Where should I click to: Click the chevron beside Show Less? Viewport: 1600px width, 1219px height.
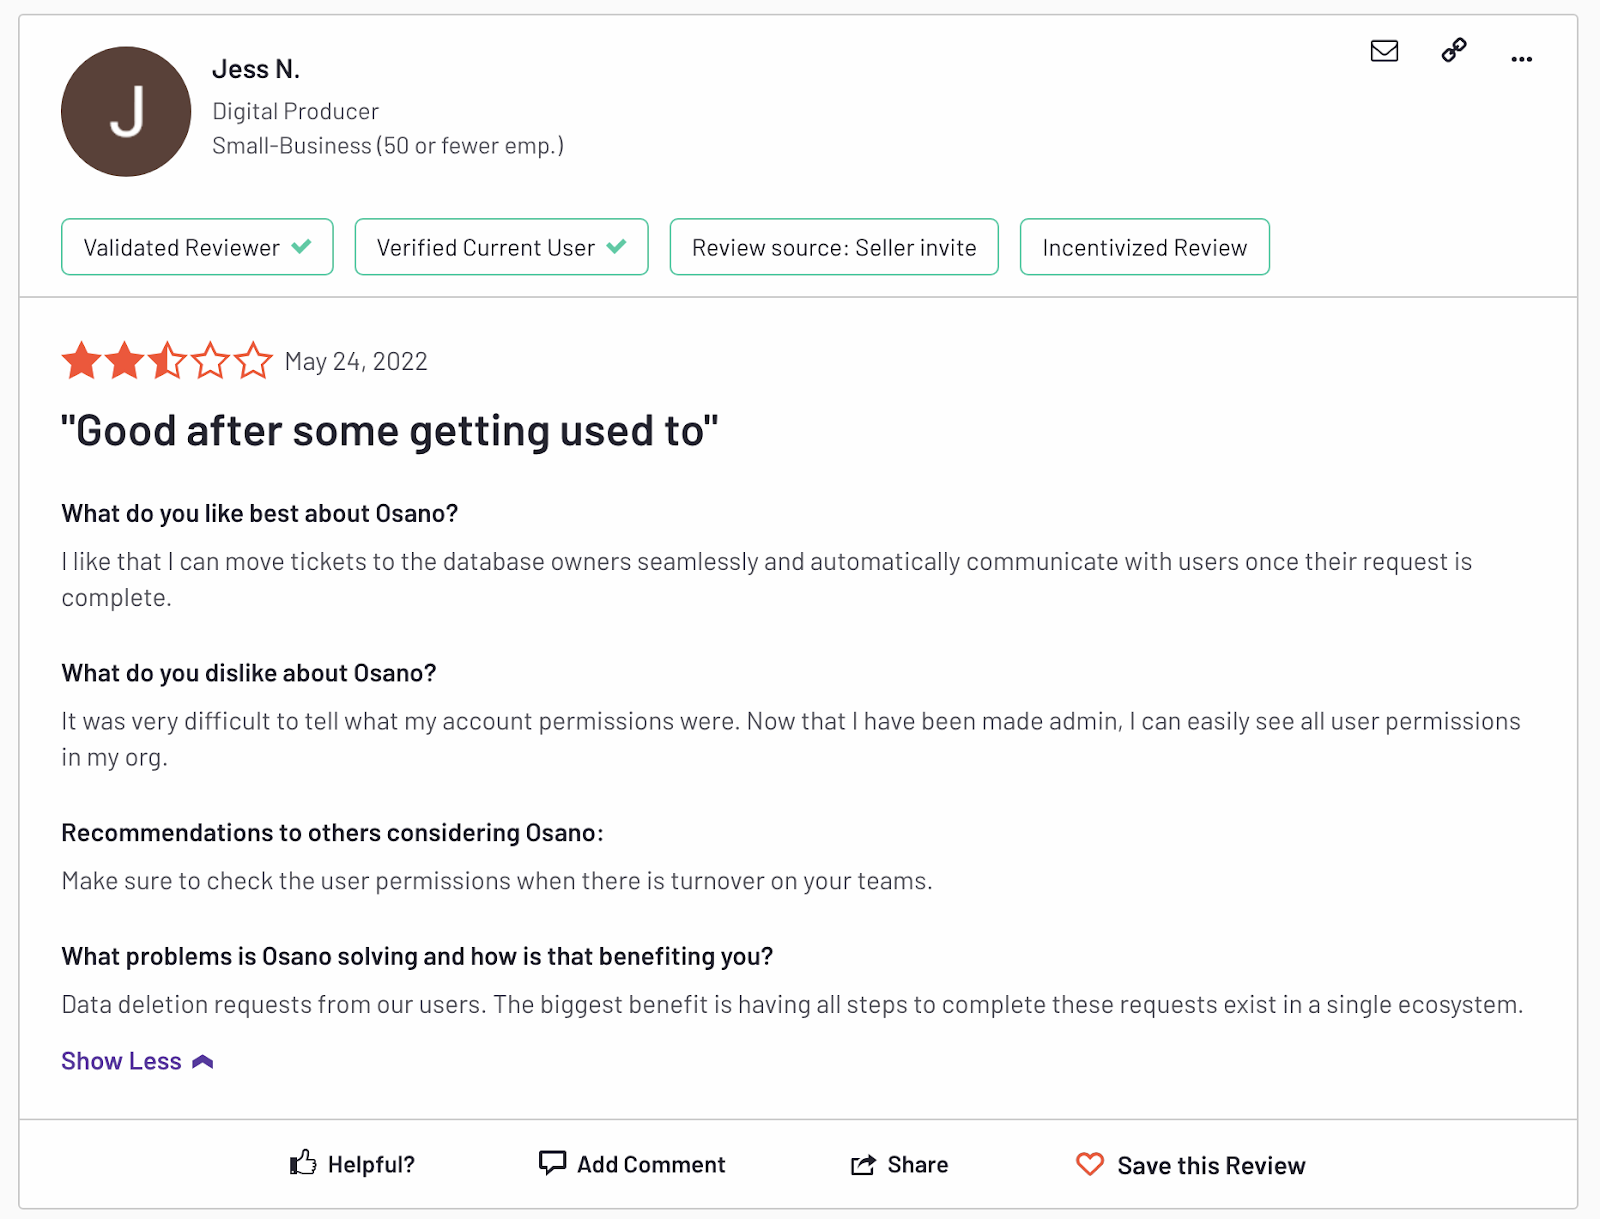(203, 1062)
